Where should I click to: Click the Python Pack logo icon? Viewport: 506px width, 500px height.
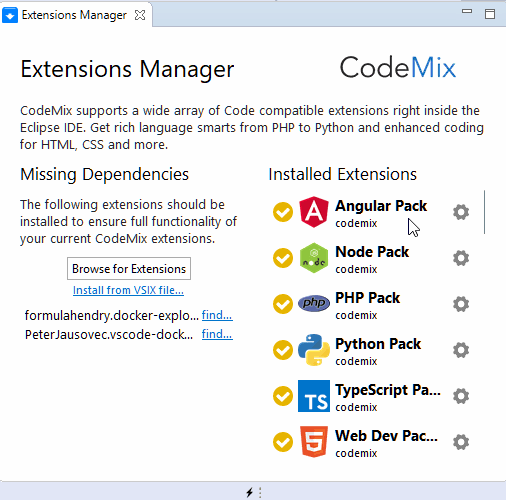[x=314, y=350]
